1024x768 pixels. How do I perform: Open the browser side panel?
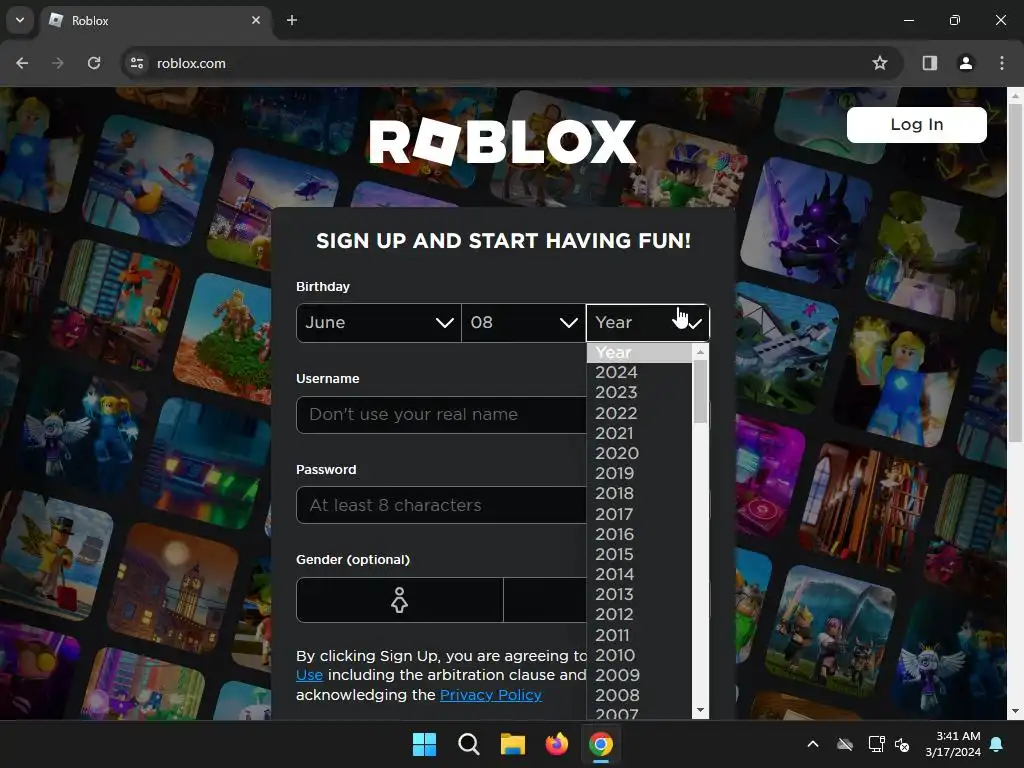[929, 63]
